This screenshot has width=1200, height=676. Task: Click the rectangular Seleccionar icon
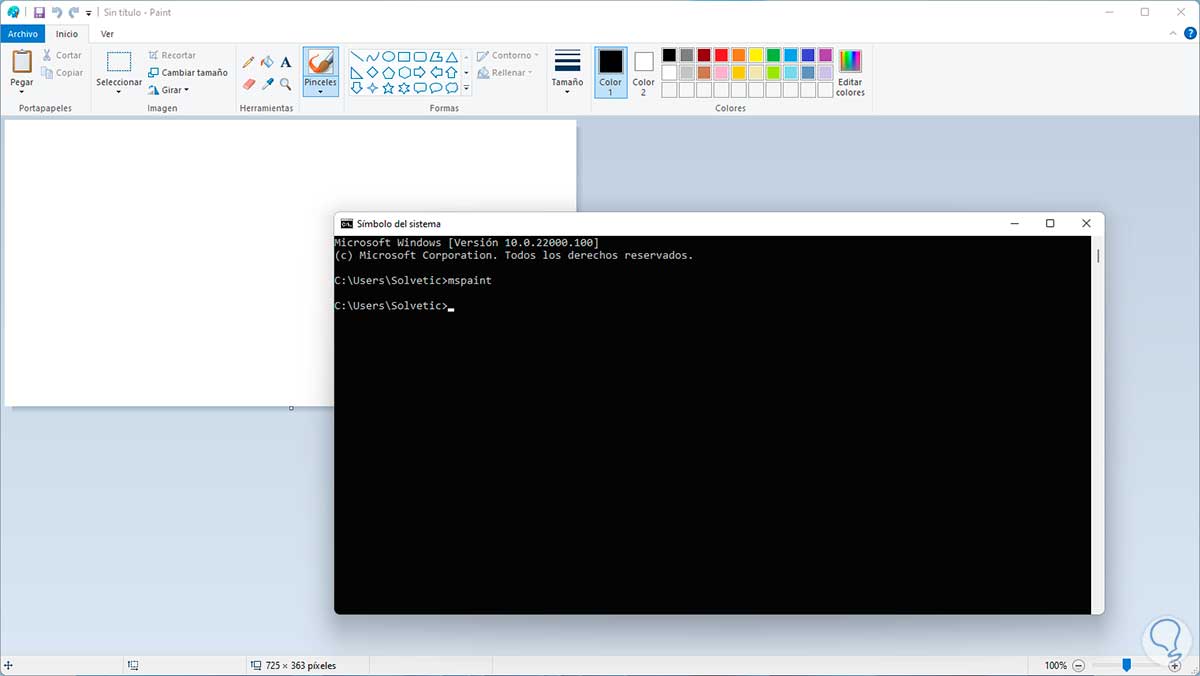pyautogui.click(x=119, y=62)
